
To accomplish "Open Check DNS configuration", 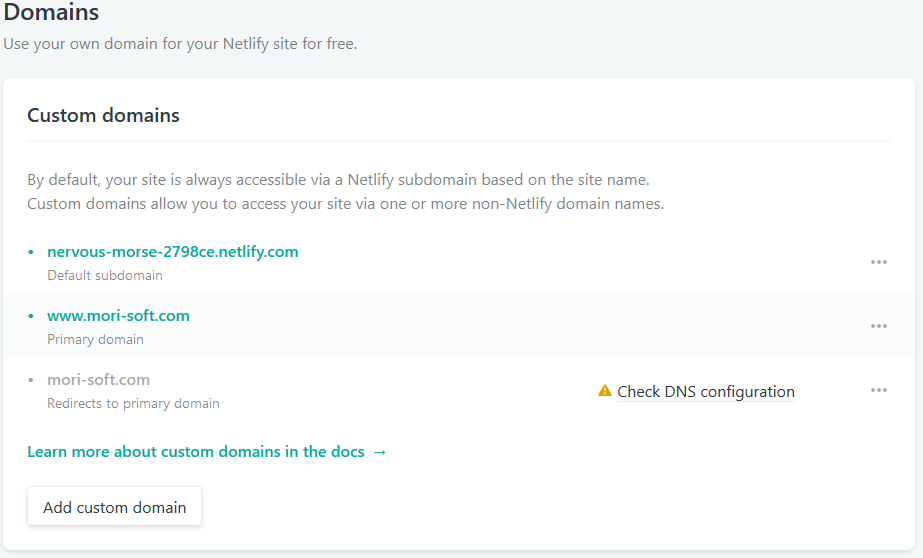I will click(706, 391).
